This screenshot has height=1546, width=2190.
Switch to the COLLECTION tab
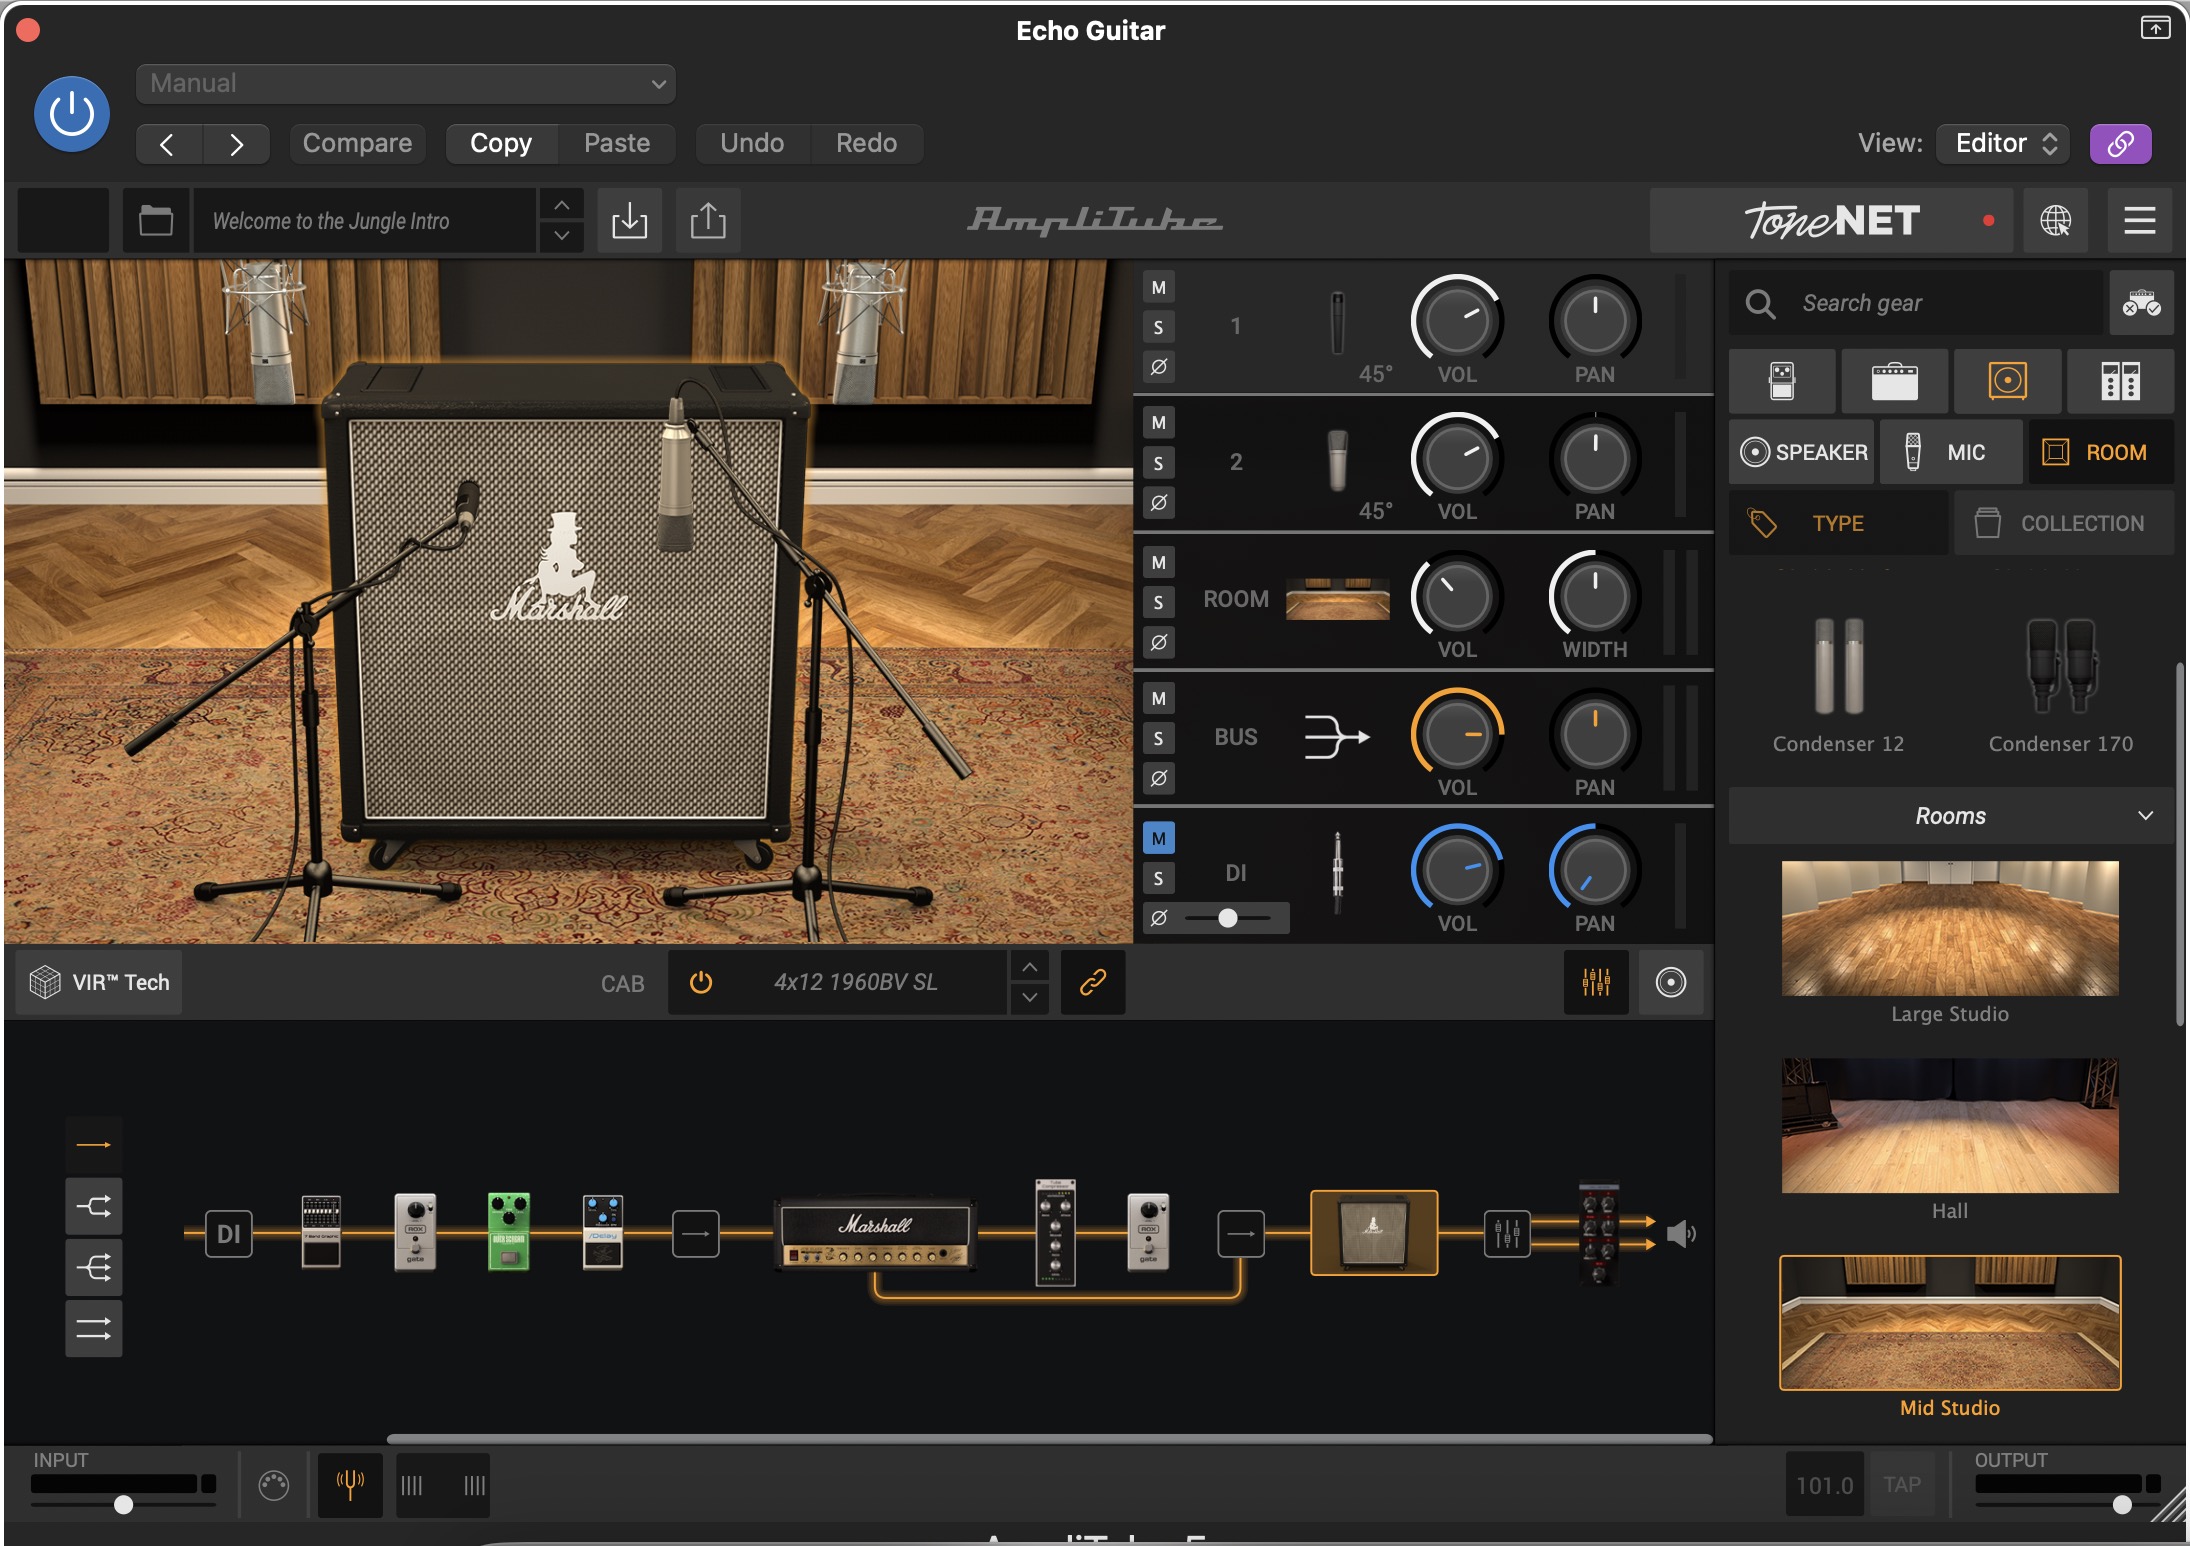pyautogui.click(x=2063, y=523)
